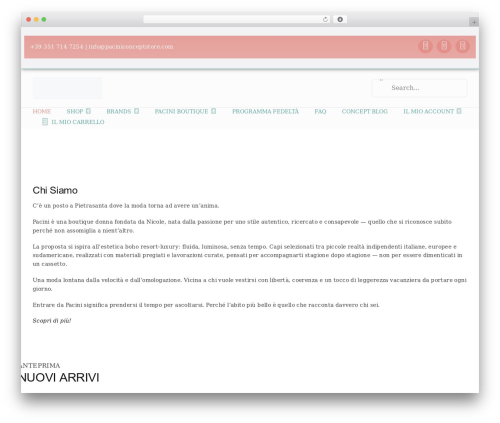Open the Pacini Boutique menu item
This screenshot has height=423, width=500.
tap(181, 111)
